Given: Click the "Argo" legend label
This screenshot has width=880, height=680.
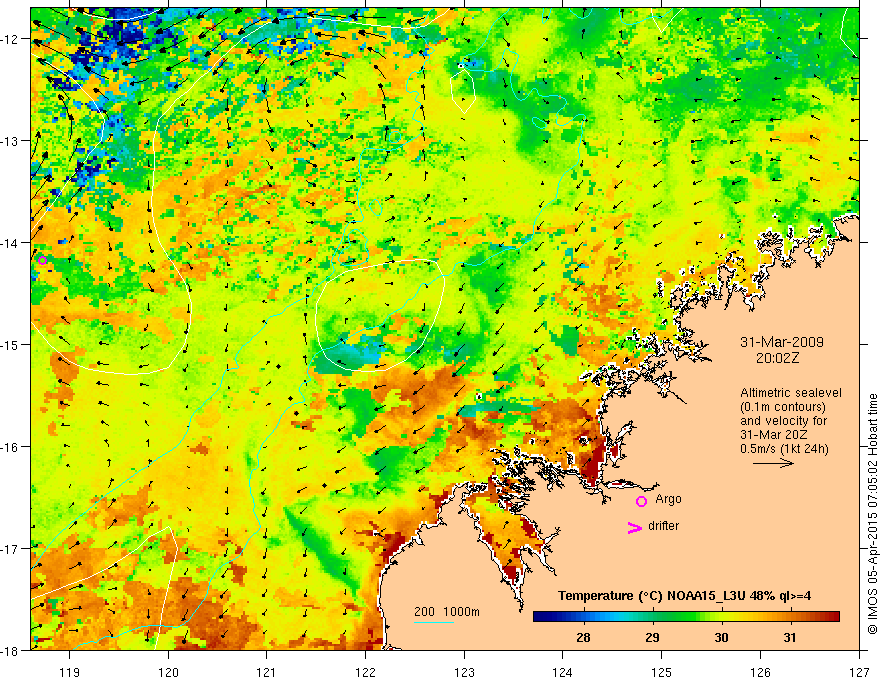Looking at the screenshot, I should (x=668, y=499).
